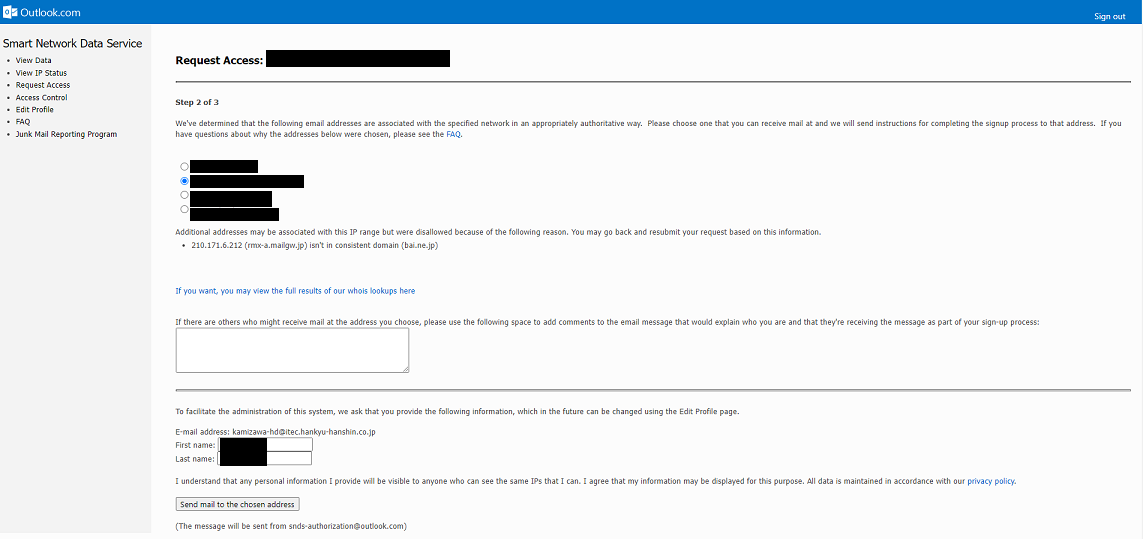
Task: Select the second email address radio button
Action: pos(184,181)
